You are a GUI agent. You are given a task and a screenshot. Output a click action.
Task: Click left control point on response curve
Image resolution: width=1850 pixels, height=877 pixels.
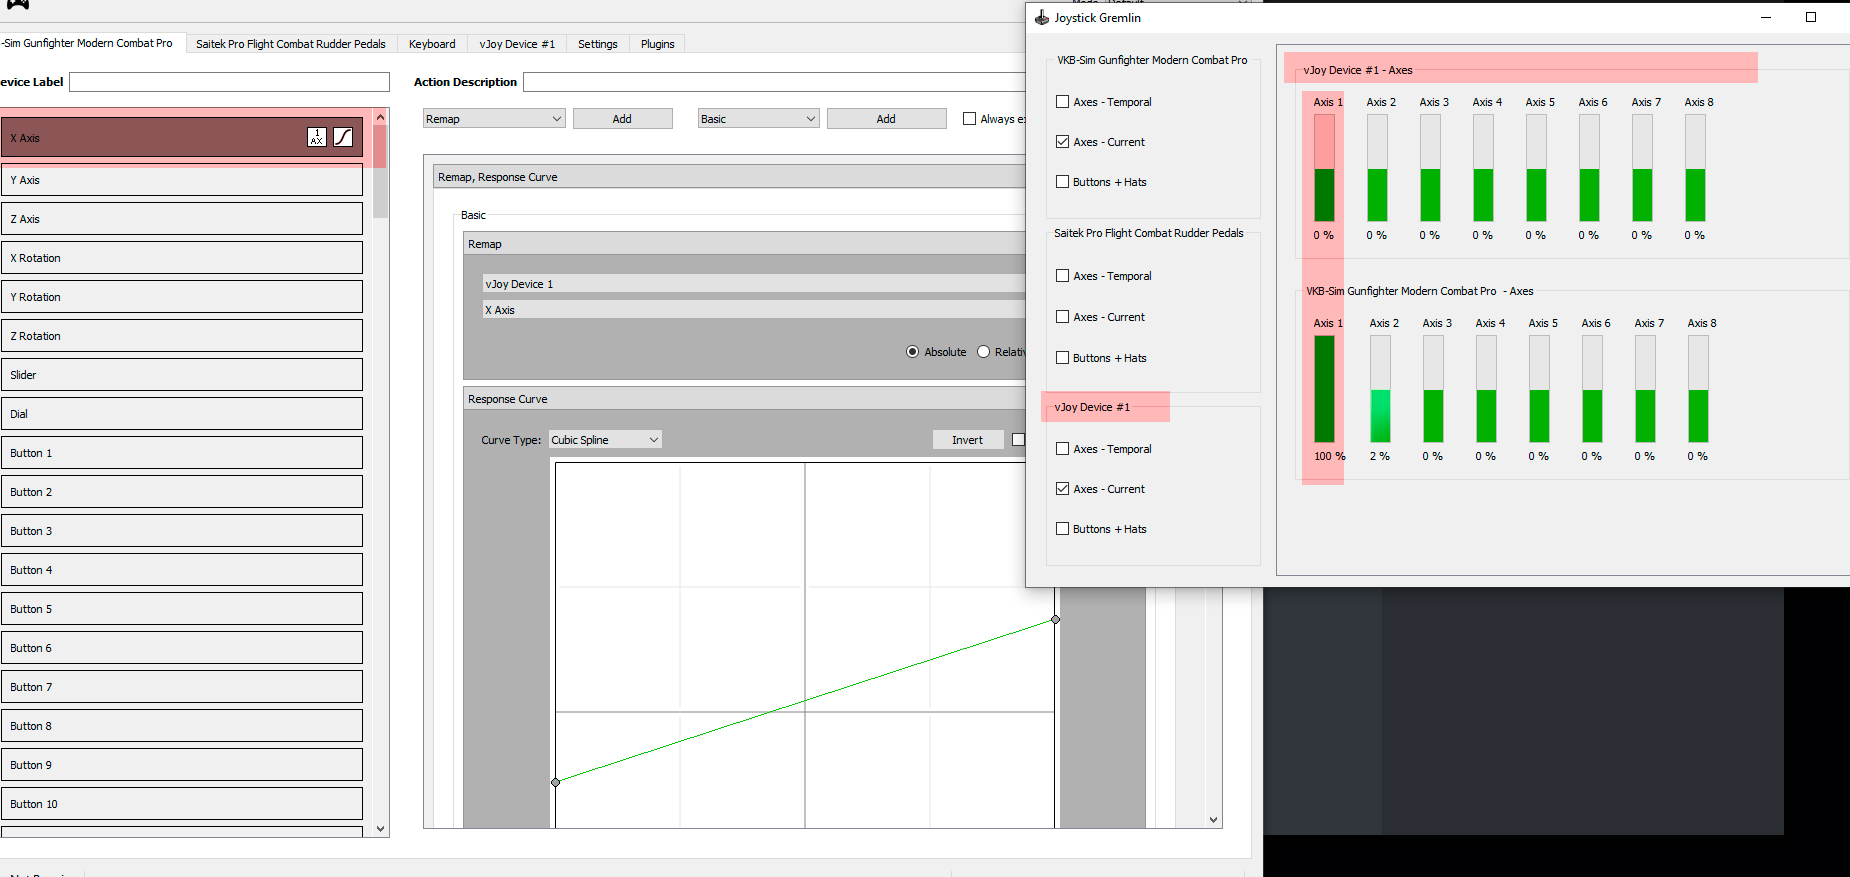pyautogui.click(x=555, y=782)
